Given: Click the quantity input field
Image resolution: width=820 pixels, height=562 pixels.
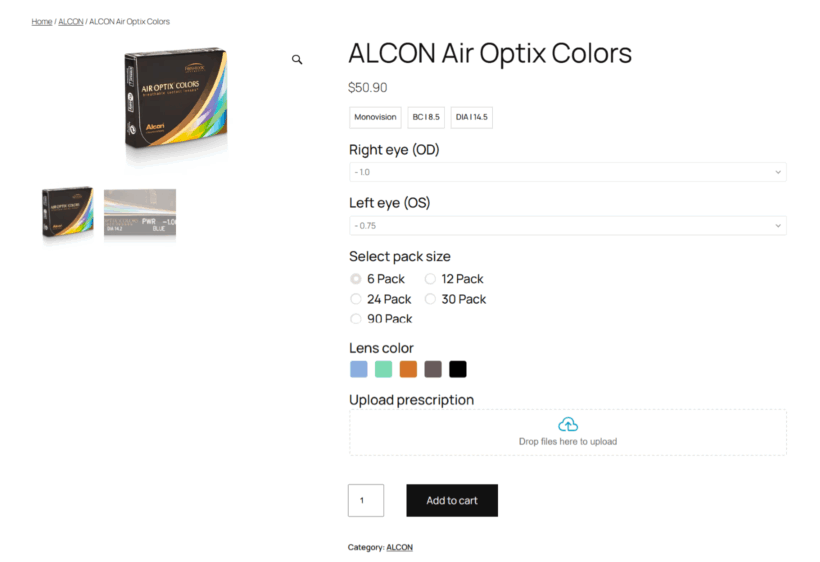Looking at the screenshot, I should tap(366, 500).
